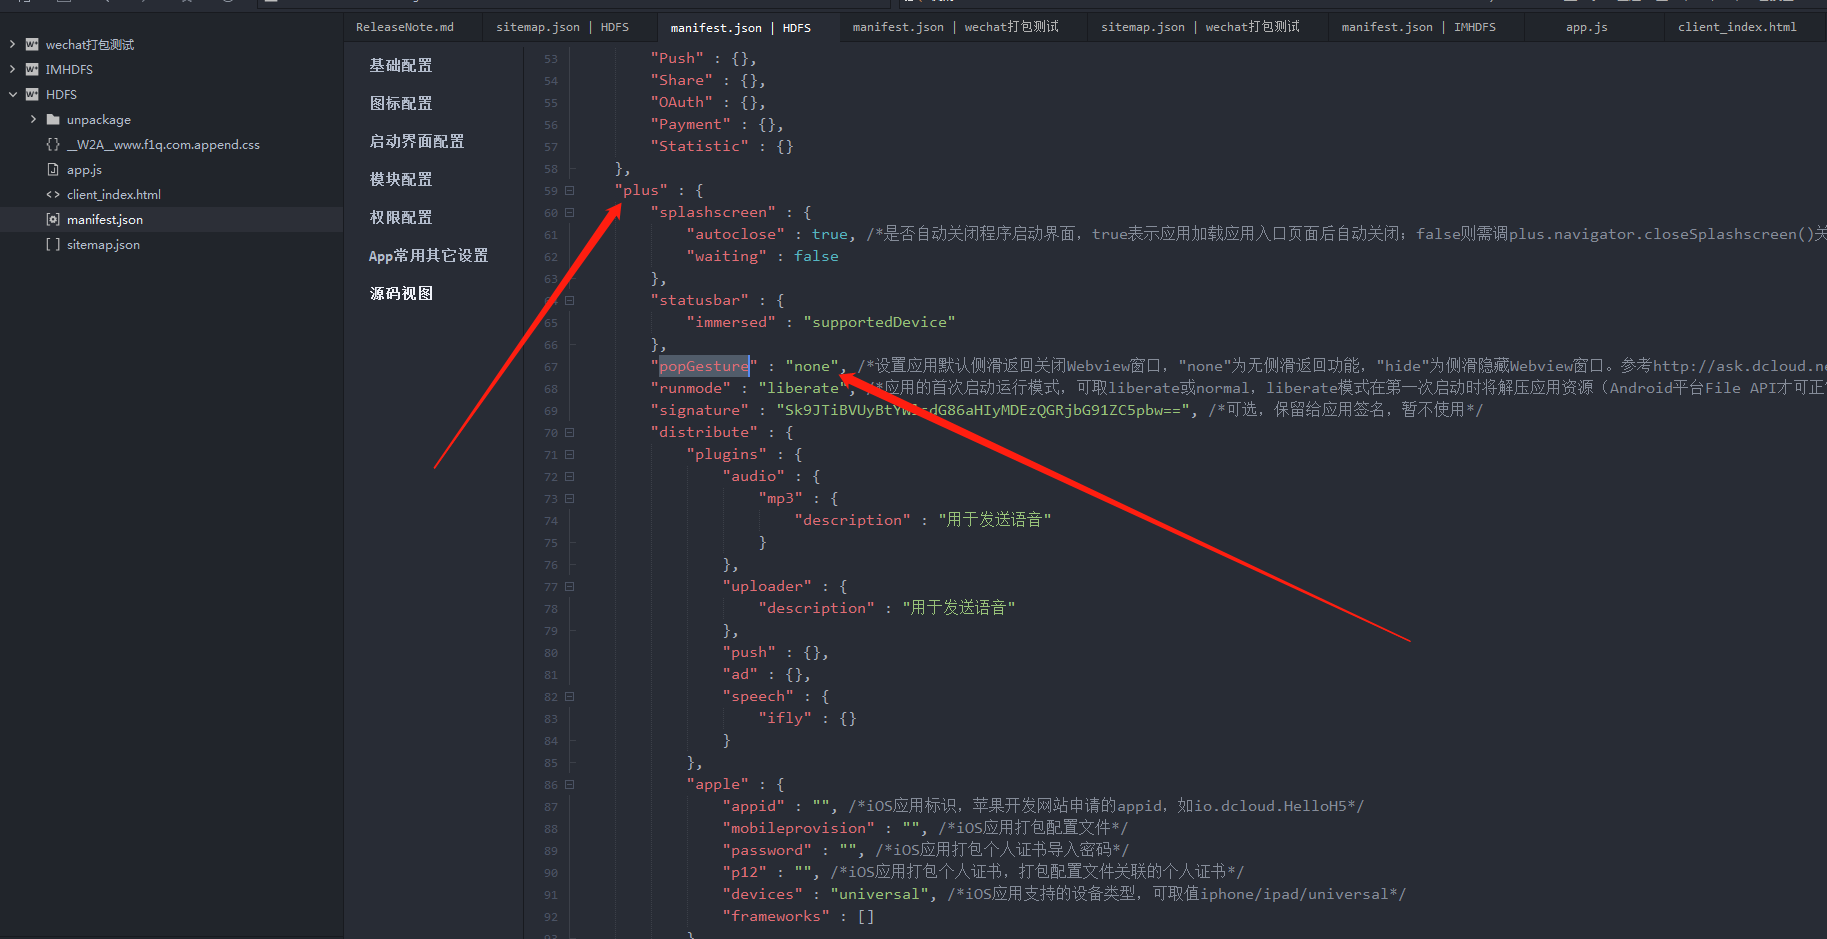Switch to the client_index.html tab

coord(1737,27)
